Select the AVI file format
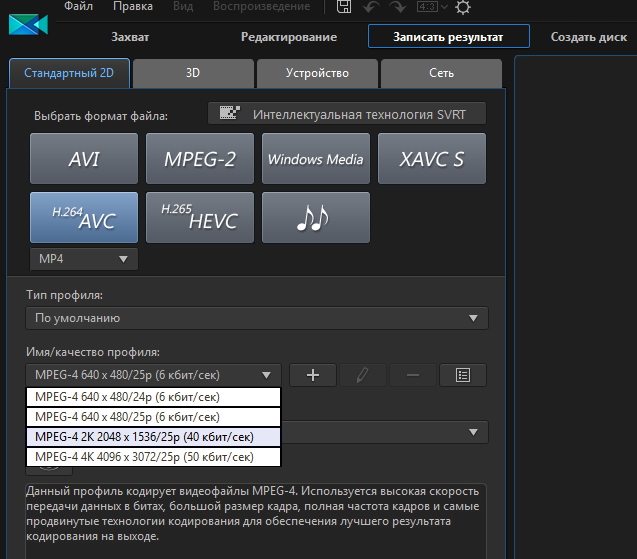Image resolution: width=637 pixels, height=559 pixels. (x=84, y=159)
